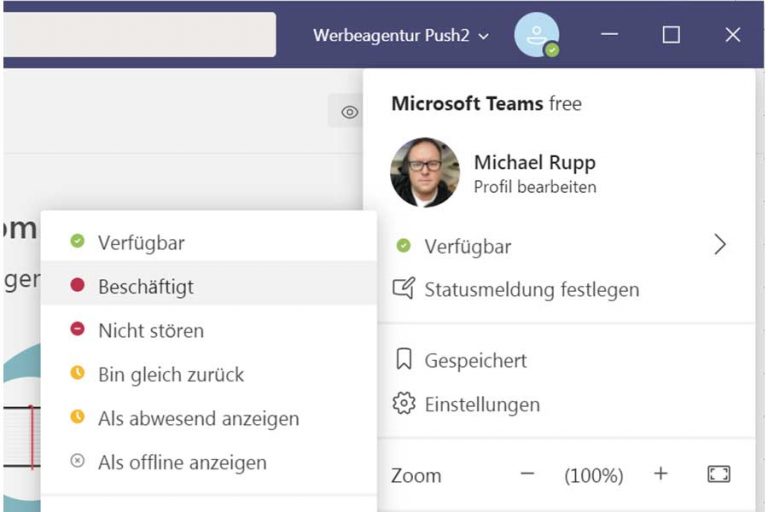The width and height of the screenshot is (768, 512).
Task: Click red Nicht stören minus icon
Action: coord(77,329)
